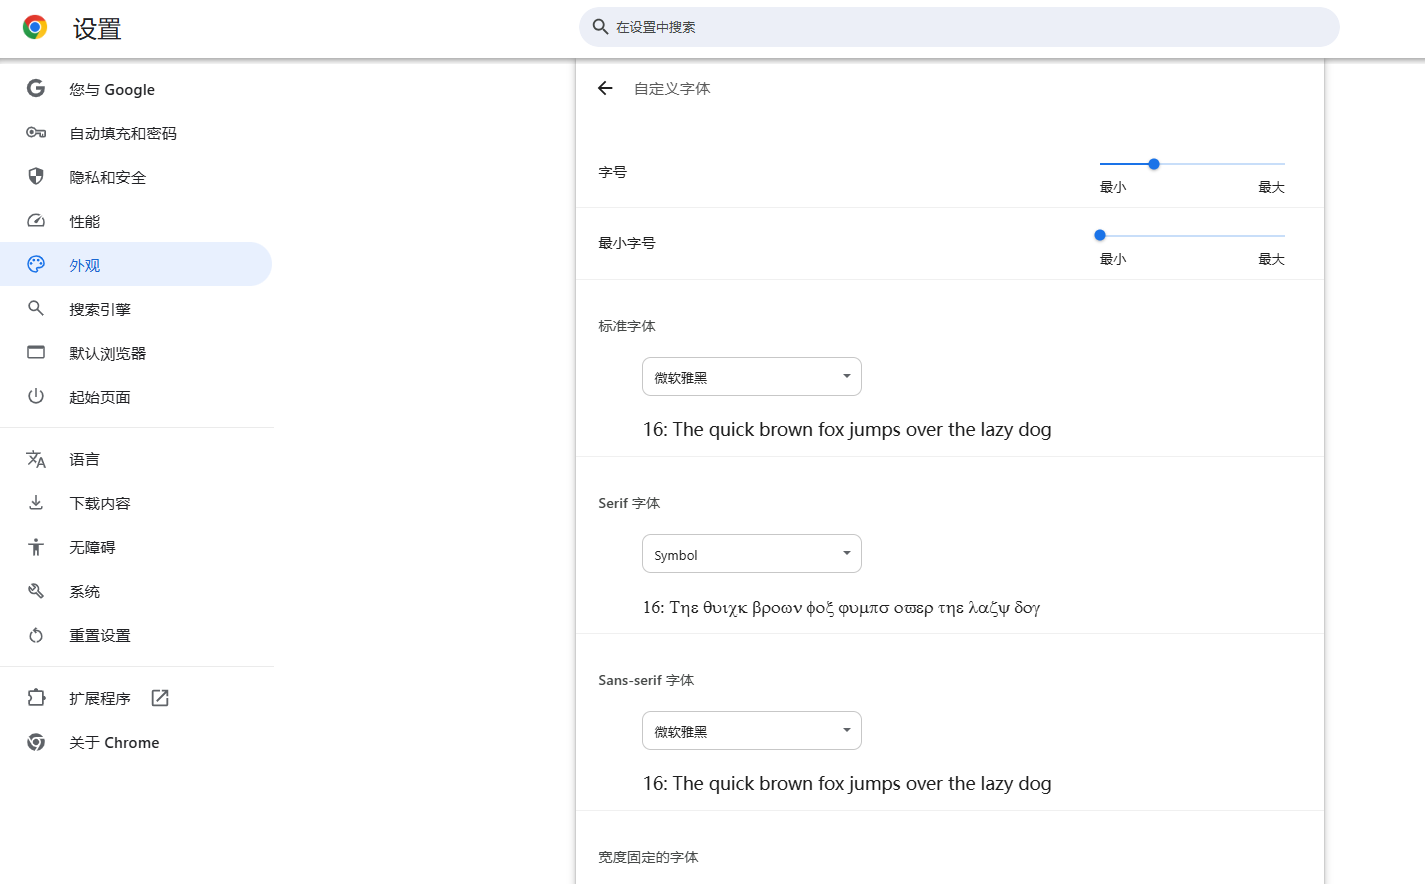
Task: Click the accessibility figure icon for 无障碍
Action: (36, 546)
